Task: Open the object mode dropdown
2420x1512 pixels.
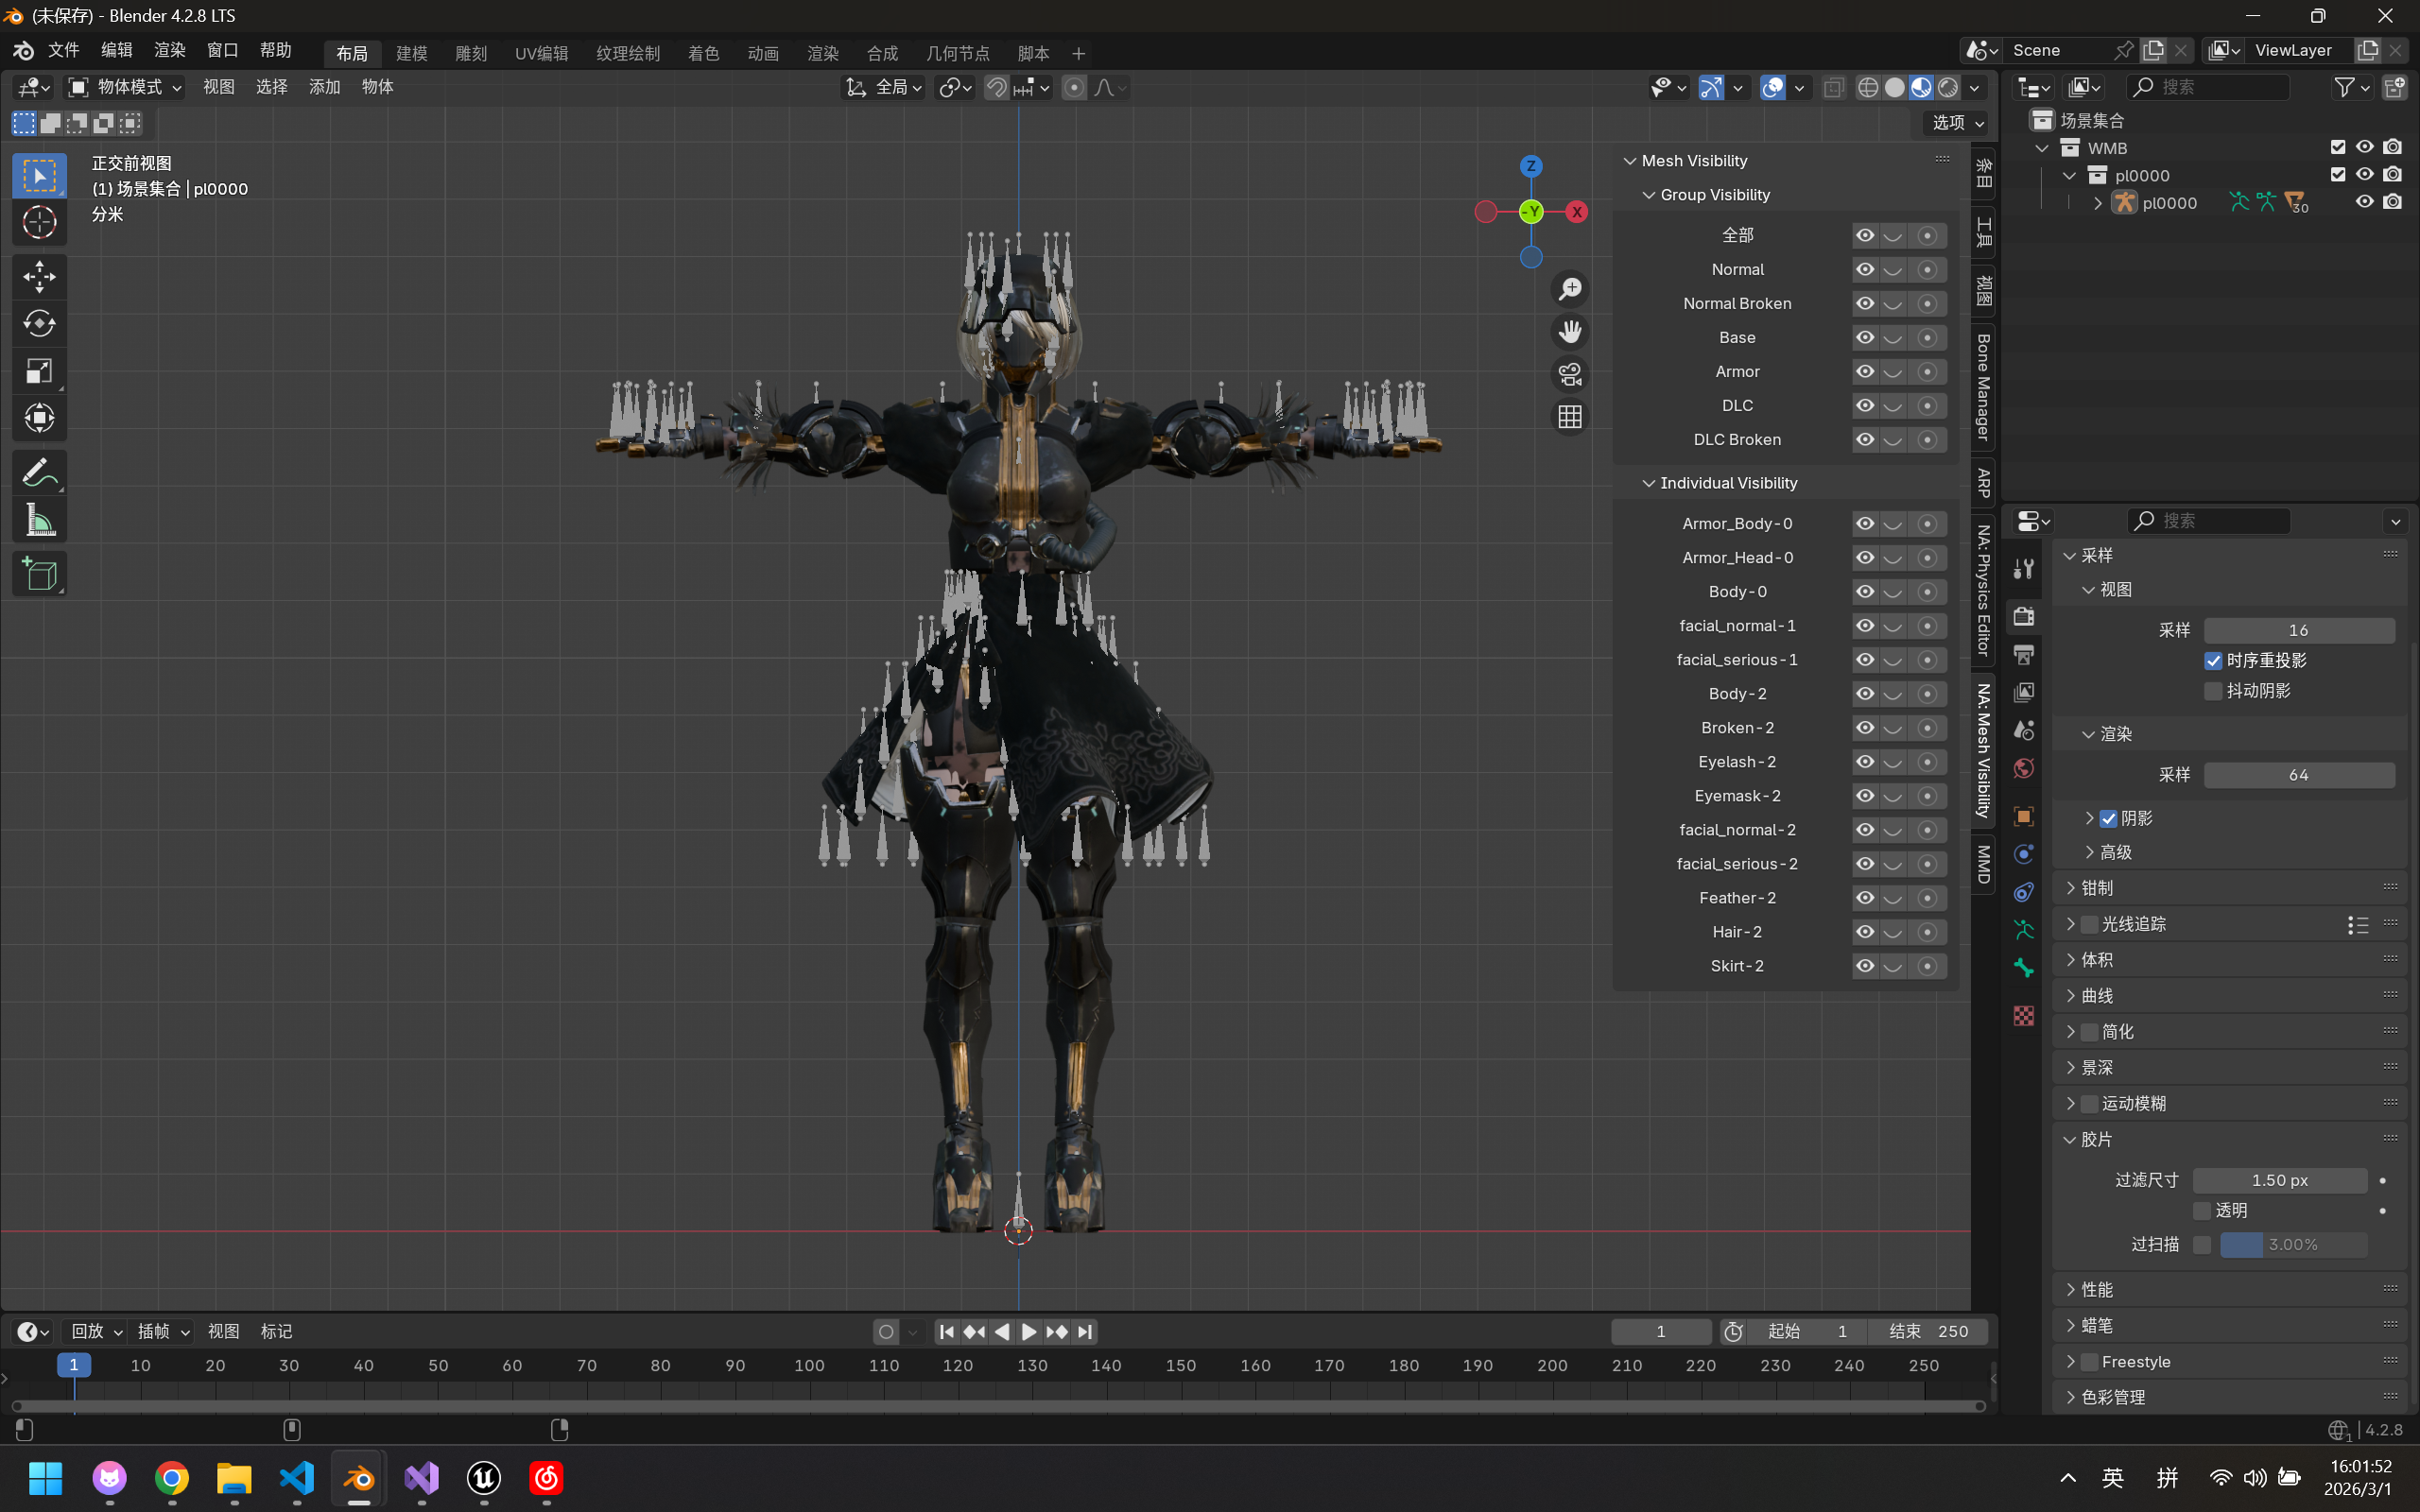Action: [124, 87]
